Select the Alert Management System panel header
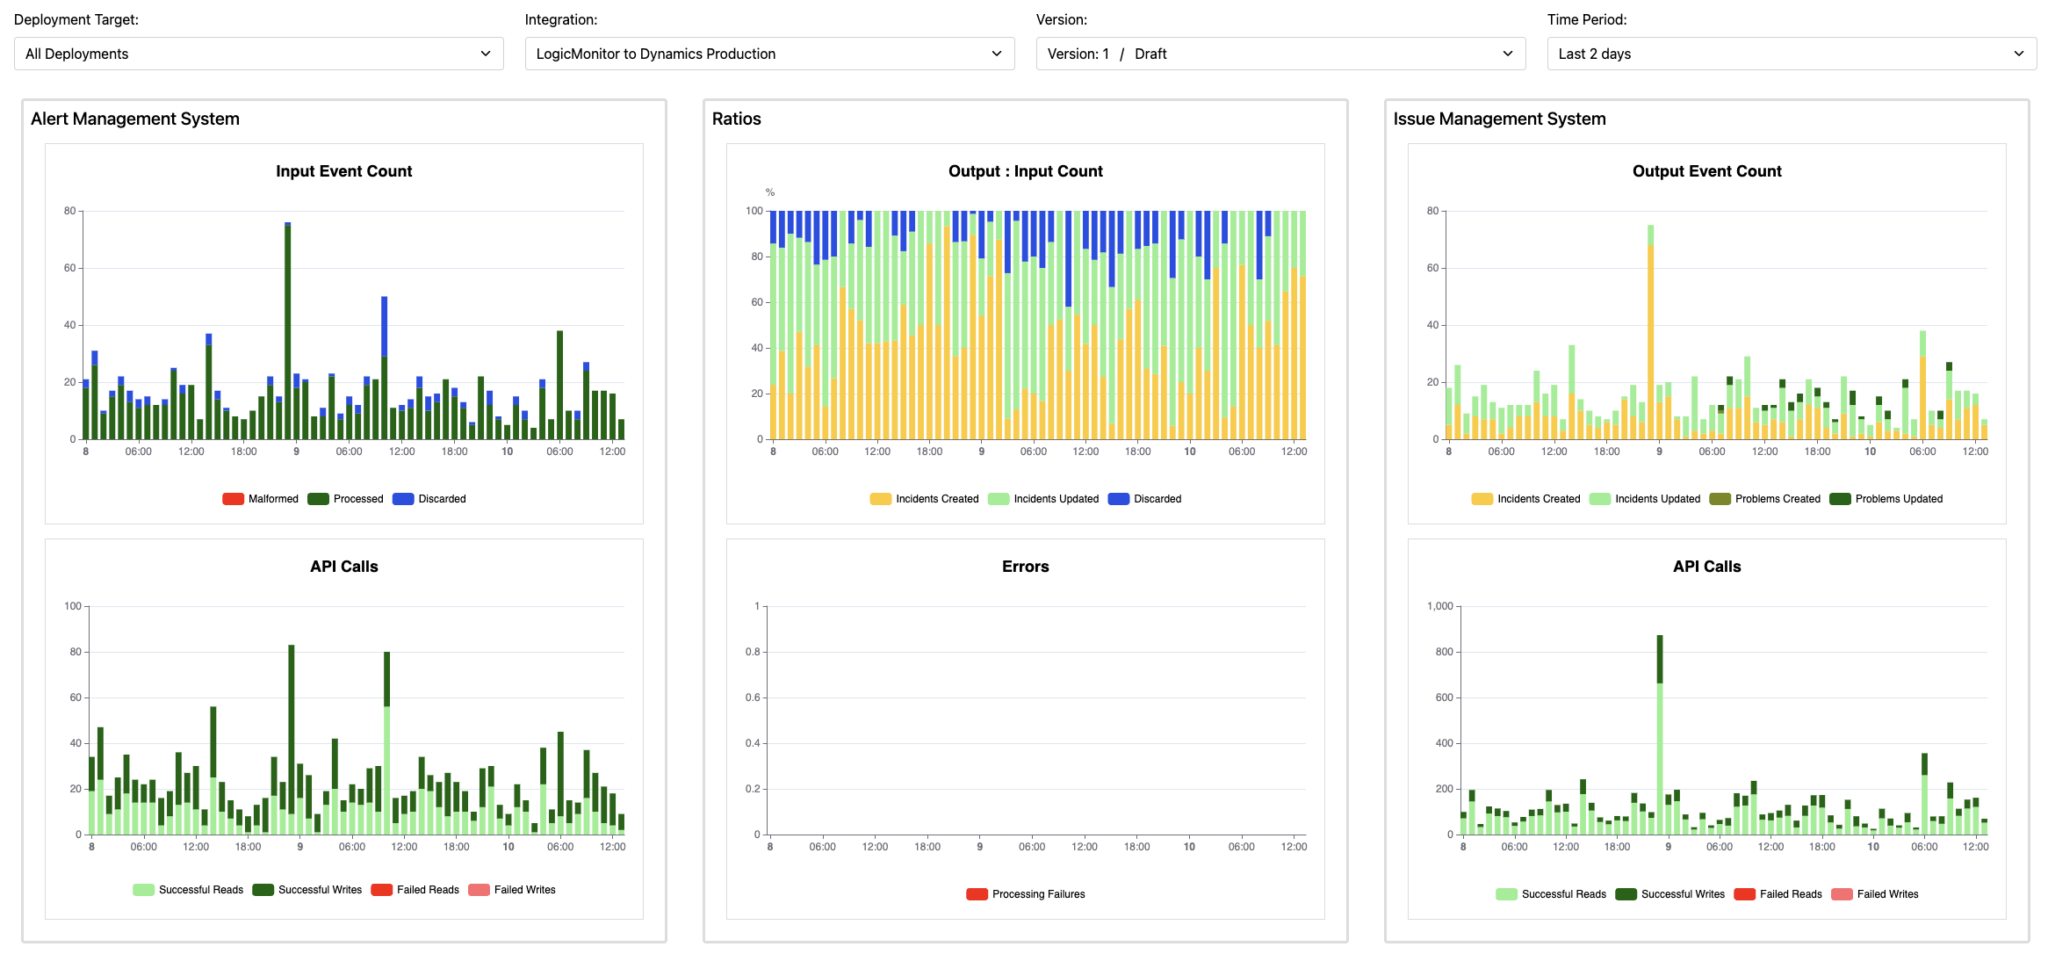The width and height of the screenshot is (2048, 954). [135, 118]
